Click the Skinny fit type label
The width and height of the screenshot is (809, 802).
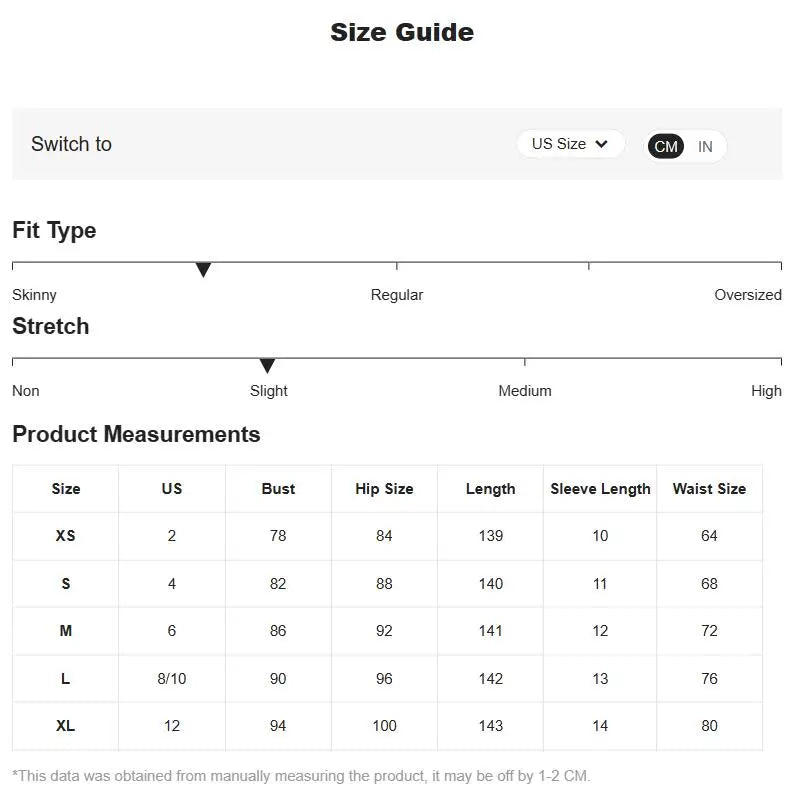point(34,295)
